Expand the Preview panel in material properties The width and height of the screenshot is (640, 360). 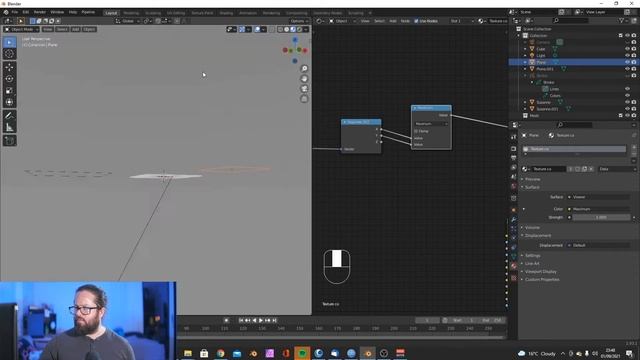click(532, 179)
